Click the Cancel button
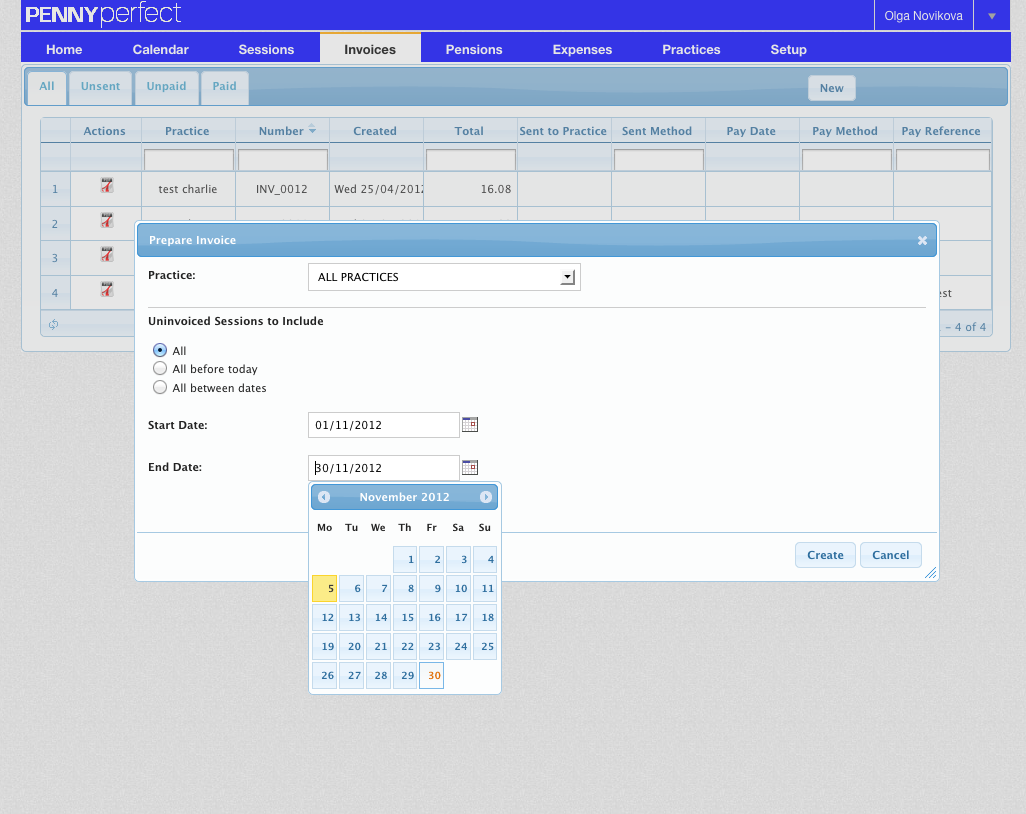This screenshot has width=1026, height=814. (890, 555)
